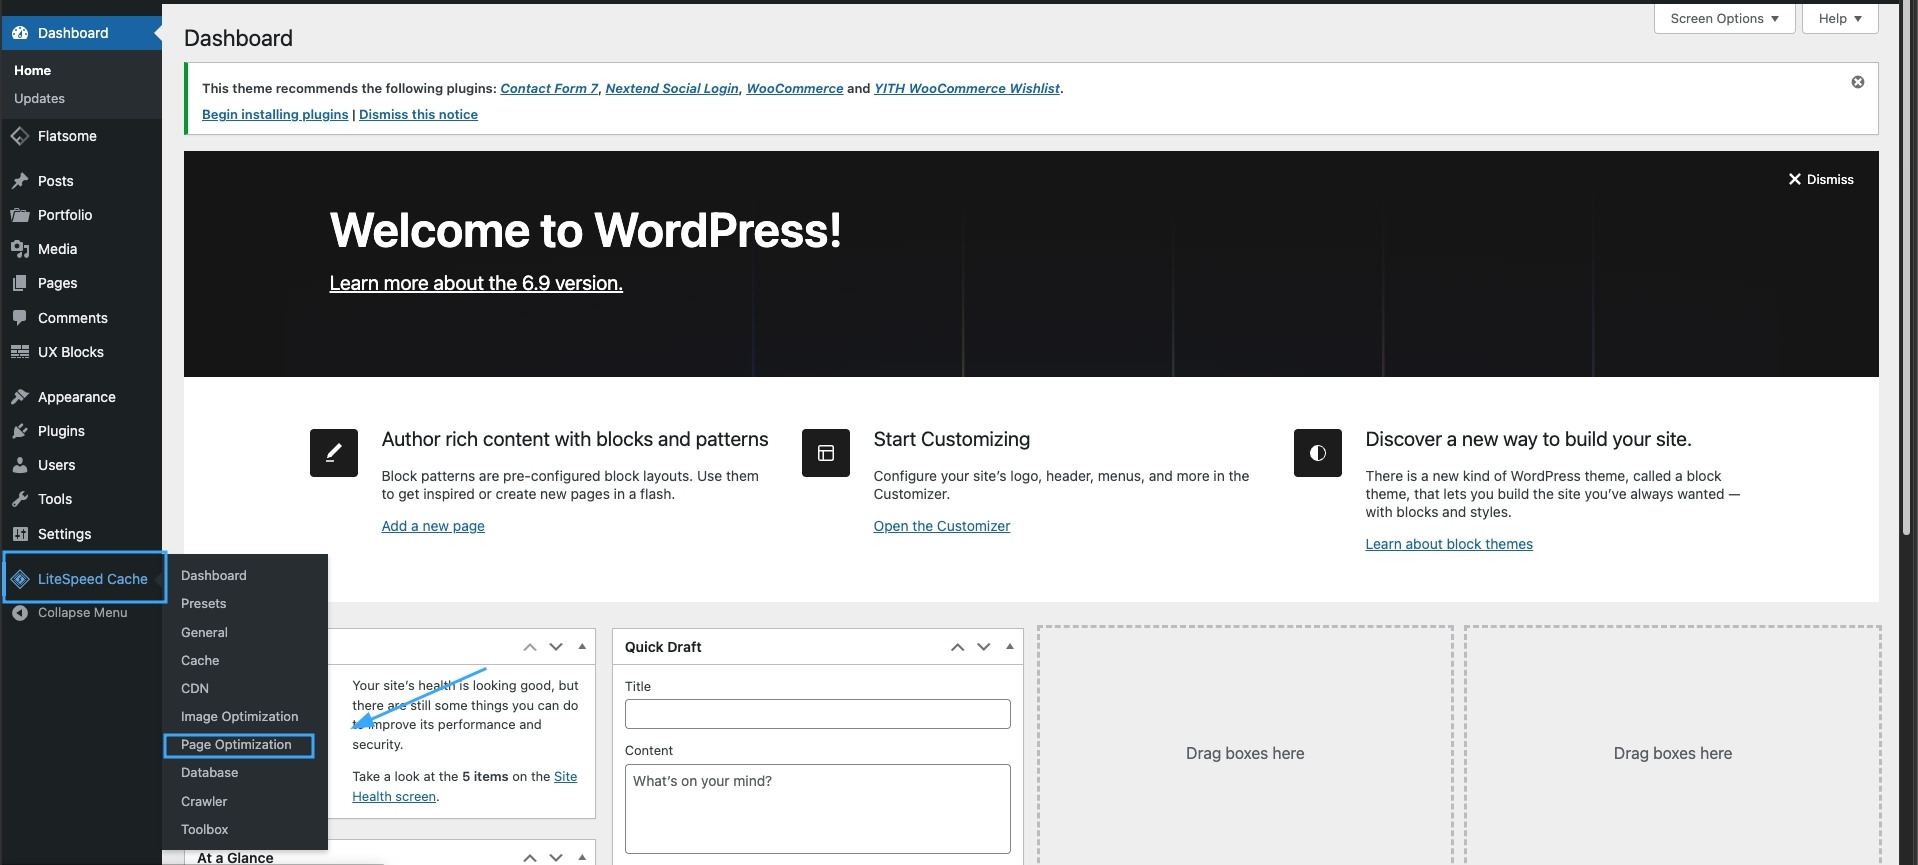Toggle the Quick Draft panel collapse arrow

(1010, 647)
